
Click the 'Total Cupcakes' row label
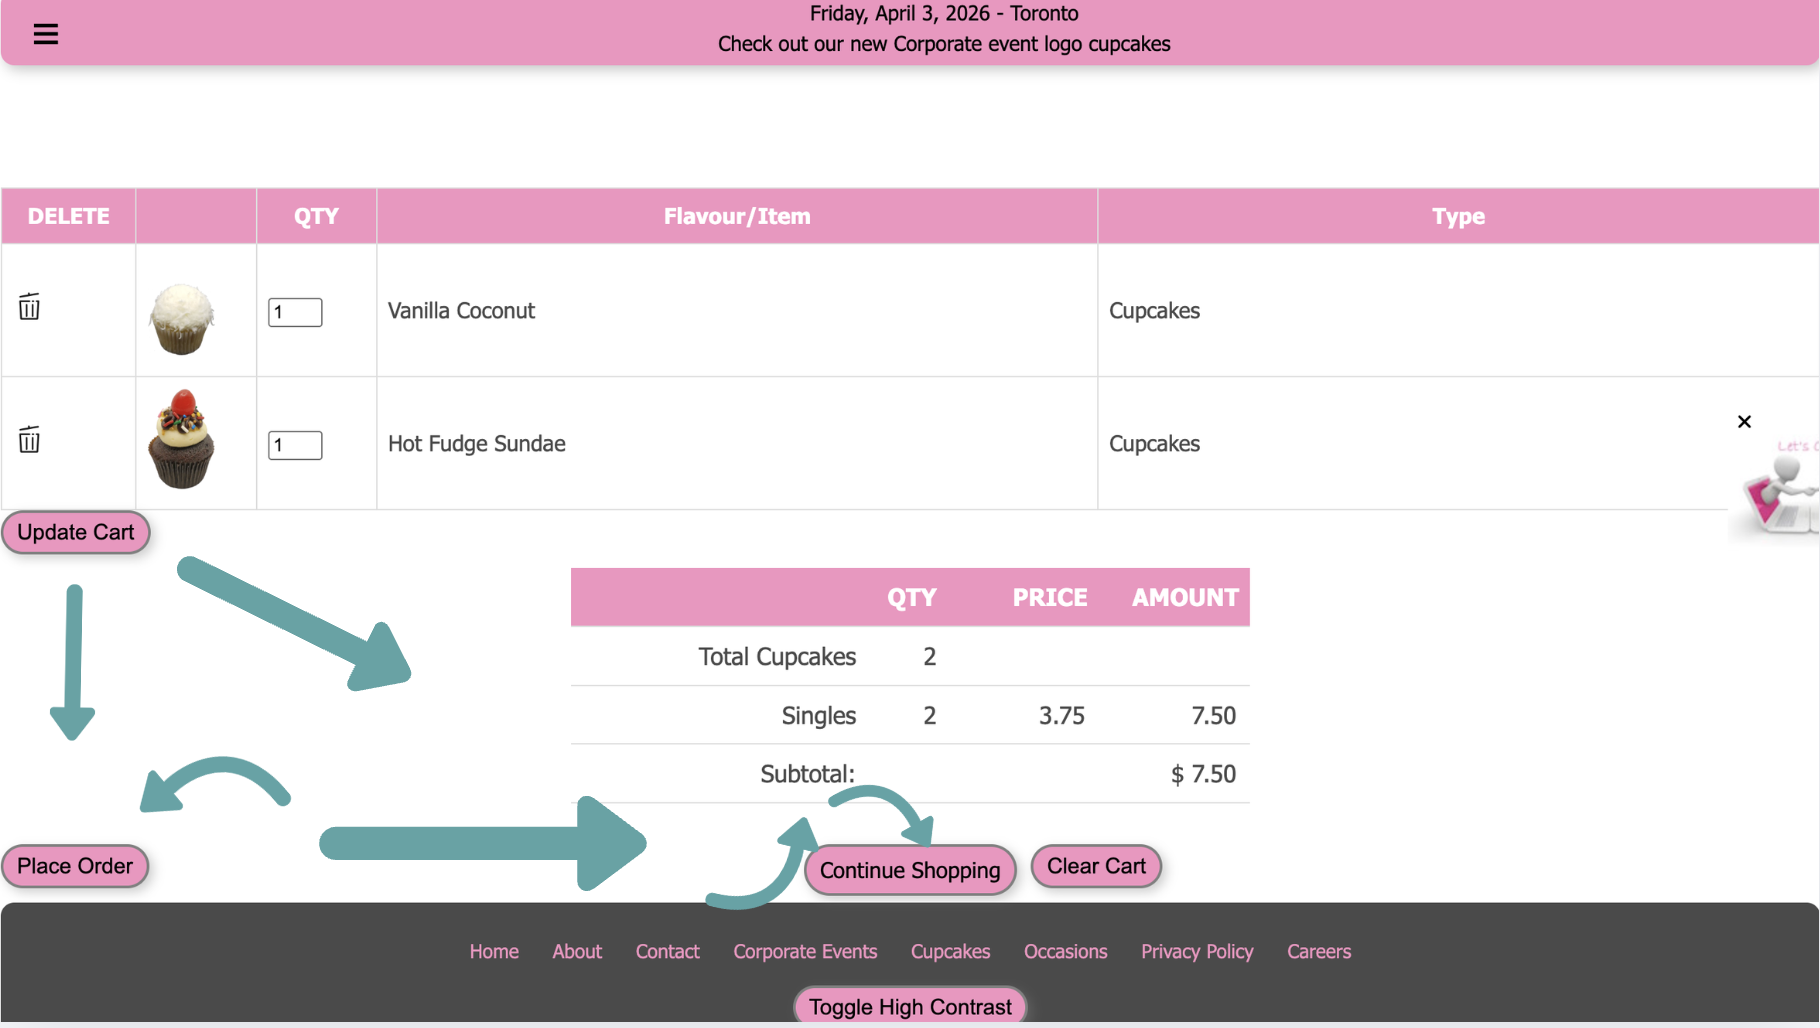pos(777,656)
